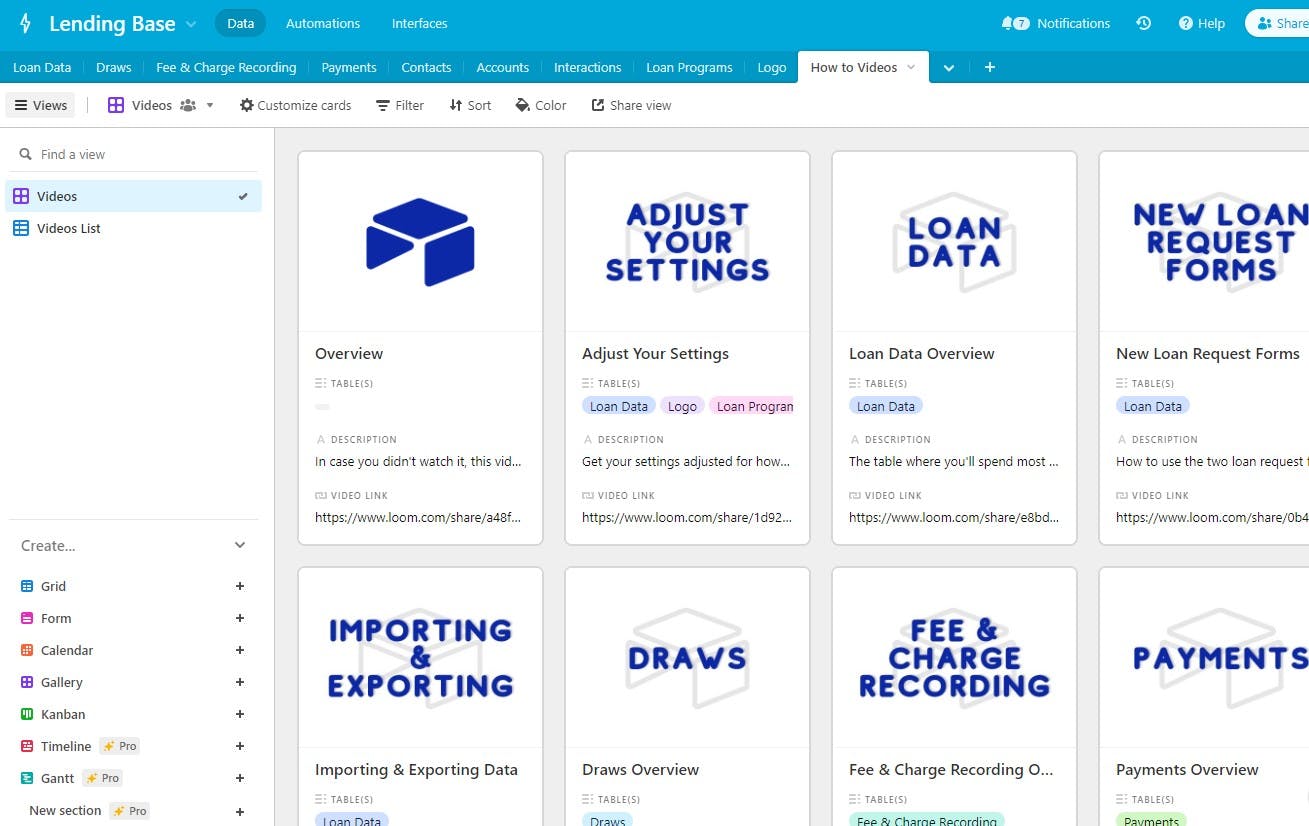Click the Share button
Screen dimensions: 1309x826
[x=1278, y=23]
